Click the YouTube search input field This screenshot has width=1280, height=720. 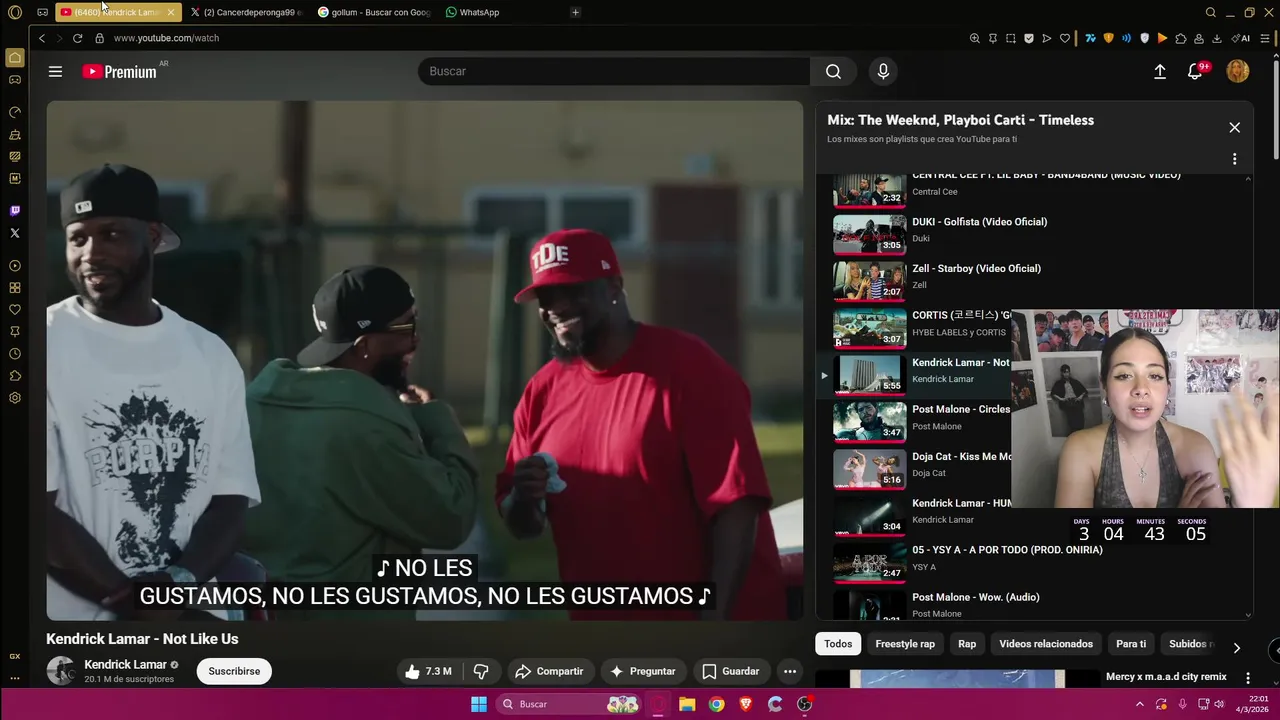[x=614, y=71]
